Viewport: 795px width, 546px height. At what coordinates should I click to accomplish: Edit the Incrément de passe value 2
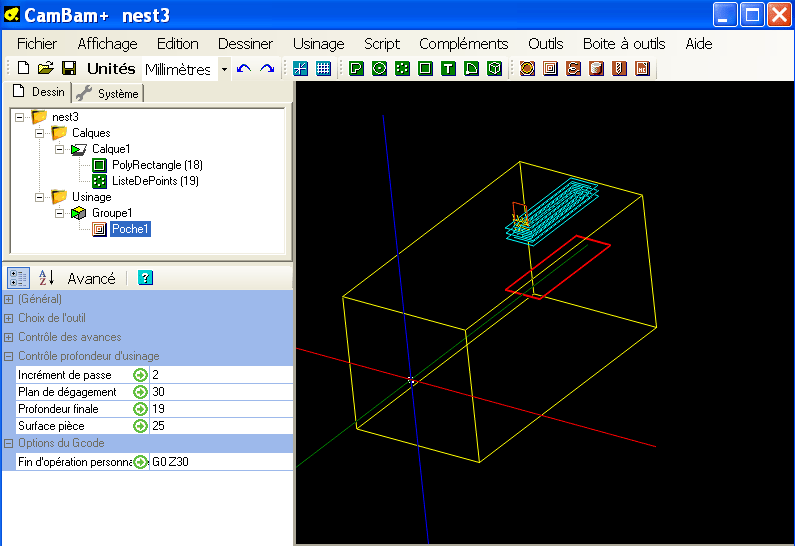[x=221, y=375]
